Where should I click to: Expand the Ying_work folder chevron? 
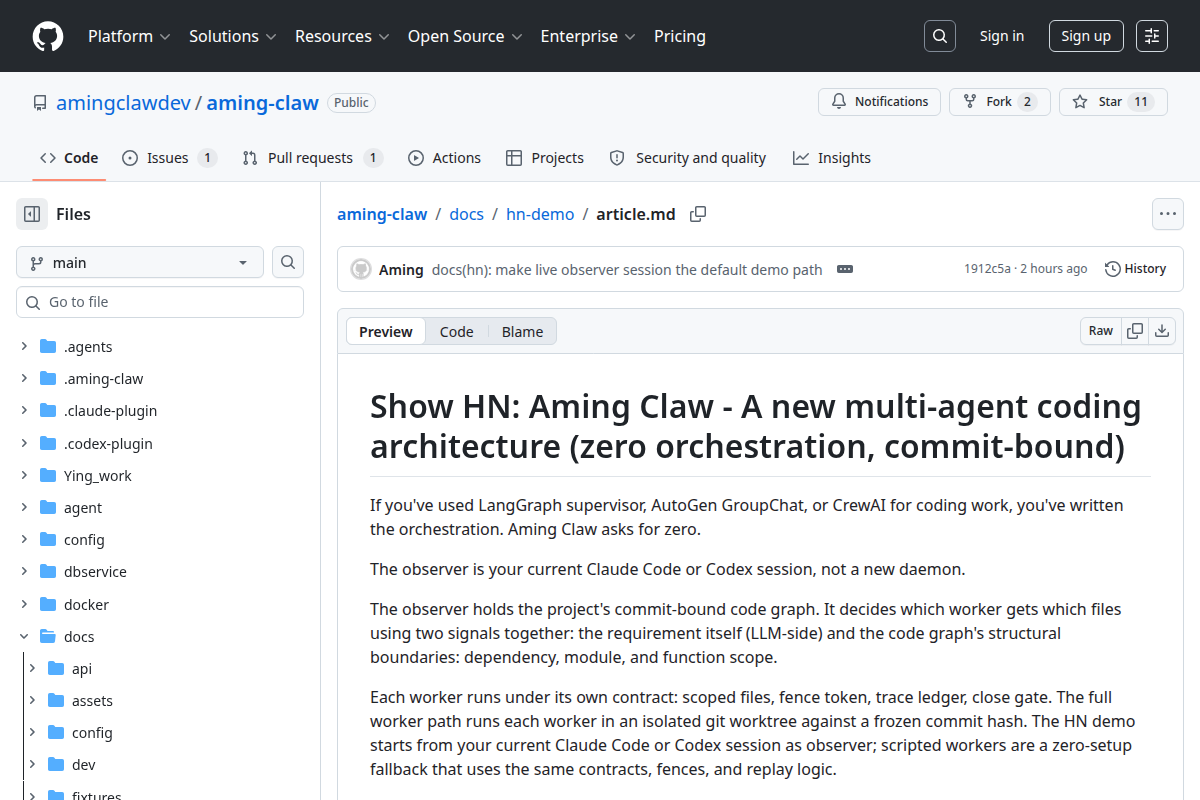(24, 476)
